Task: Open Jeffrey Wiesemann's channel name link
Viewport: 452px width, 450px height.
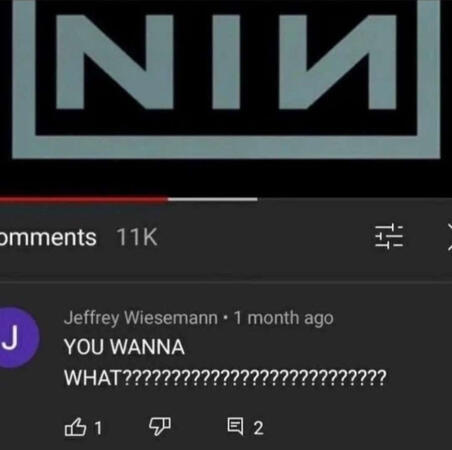Action: coord(141,318)
